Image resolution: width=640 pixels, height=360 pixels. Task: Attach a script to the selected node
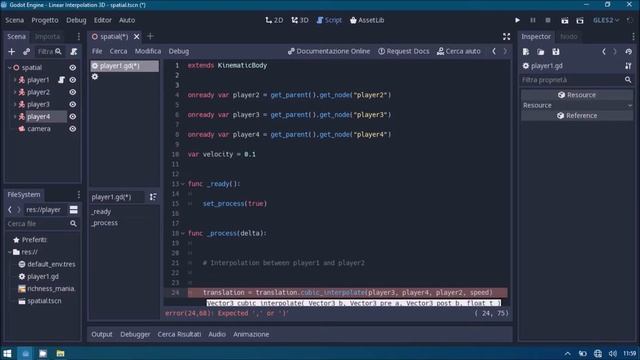tap(73, 51)
